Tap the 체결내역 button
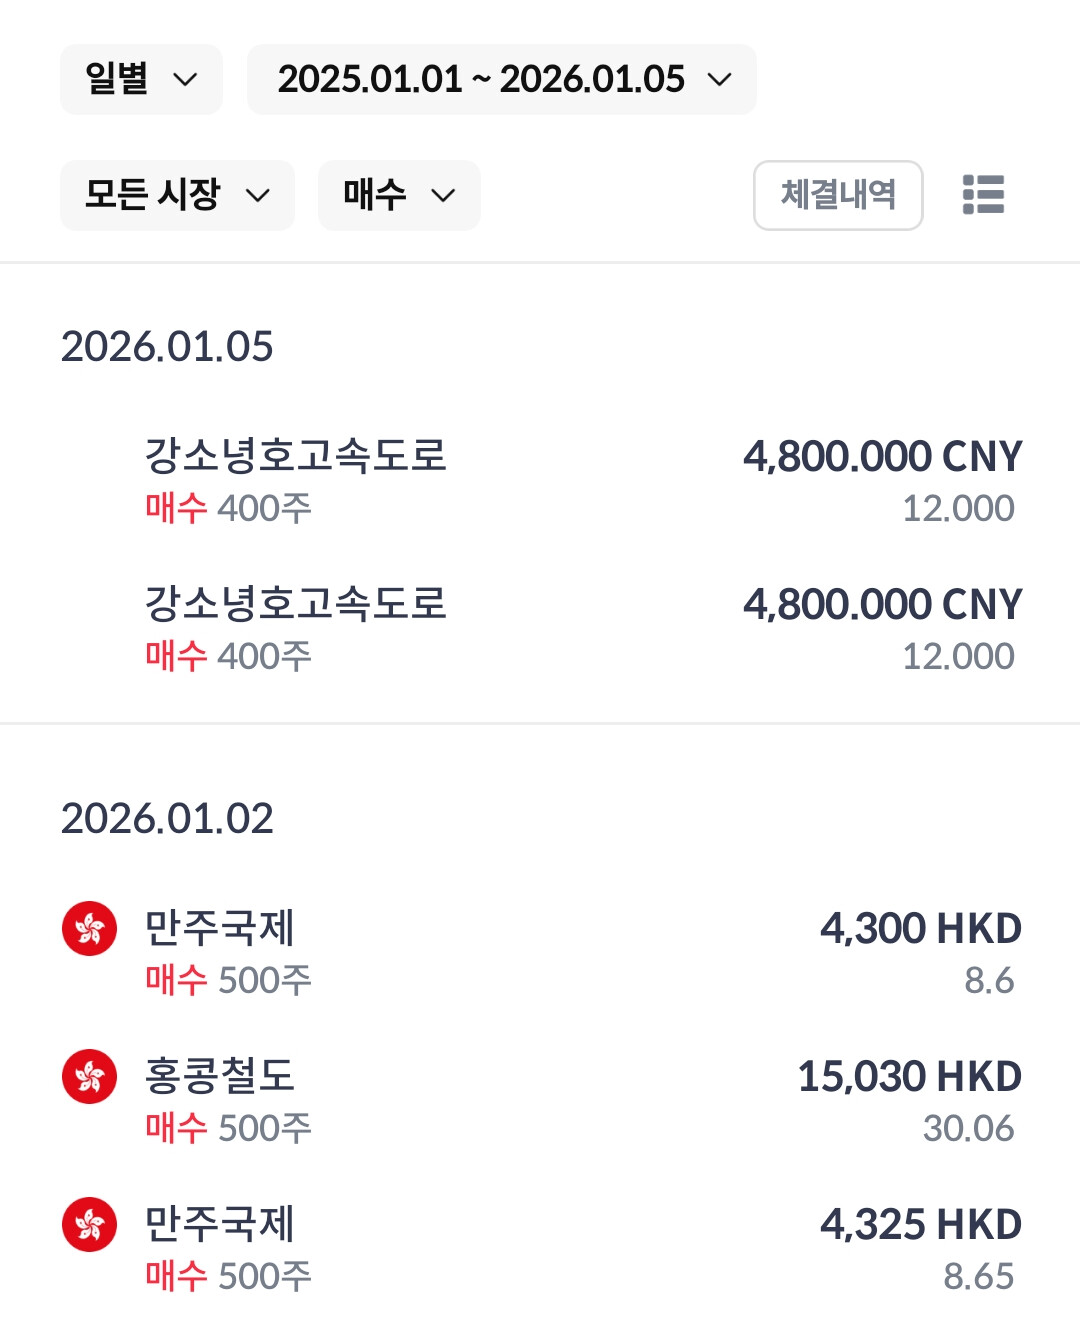The height and width of the screenshot is (1342, 1080). (837, 195)
